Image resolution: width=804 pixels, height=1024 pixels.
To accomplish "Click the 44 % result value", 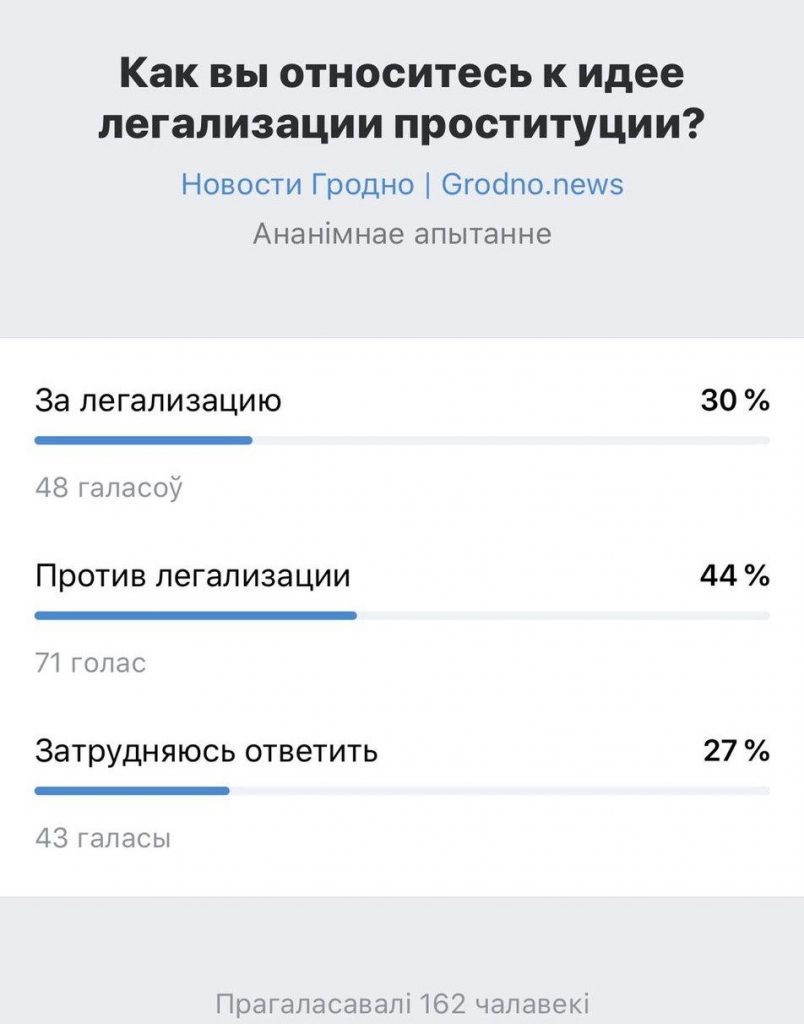I will pos(733,573).
